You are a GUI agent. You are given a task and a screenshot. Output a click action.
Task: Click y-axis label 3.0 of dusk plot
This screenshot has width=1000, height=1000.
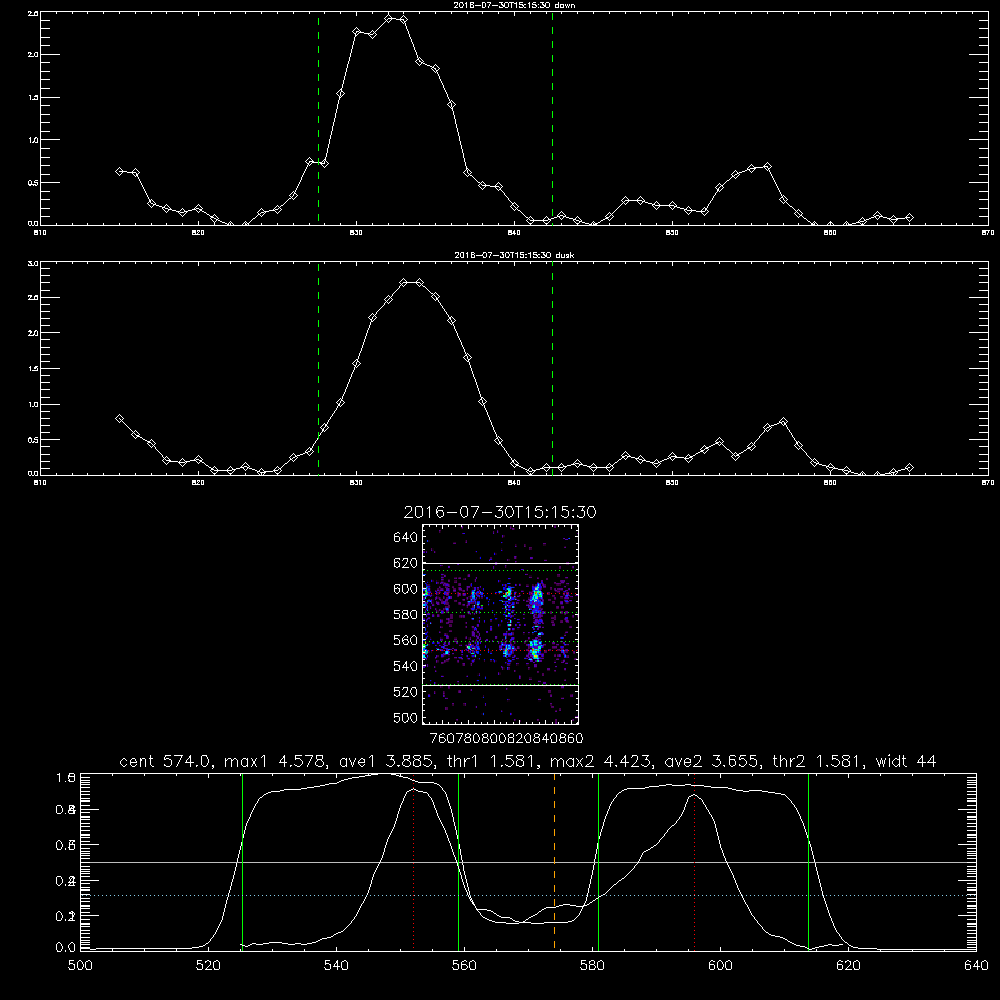pyautogui.click(x=33, y=263)
